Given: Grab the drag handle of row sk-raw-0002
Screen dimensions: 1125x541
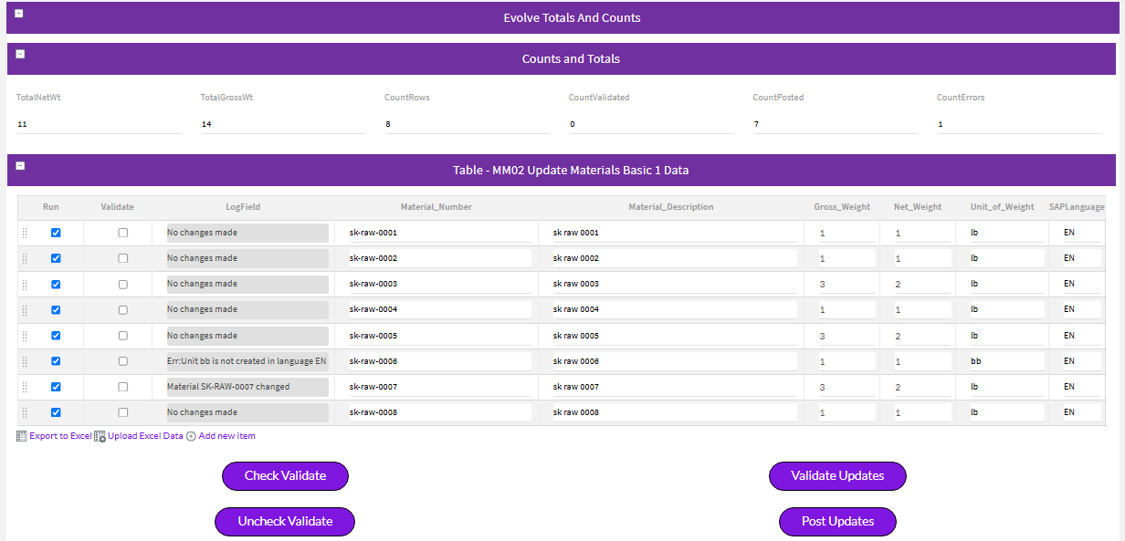Looking at the screenshot, I should point(24,258).
